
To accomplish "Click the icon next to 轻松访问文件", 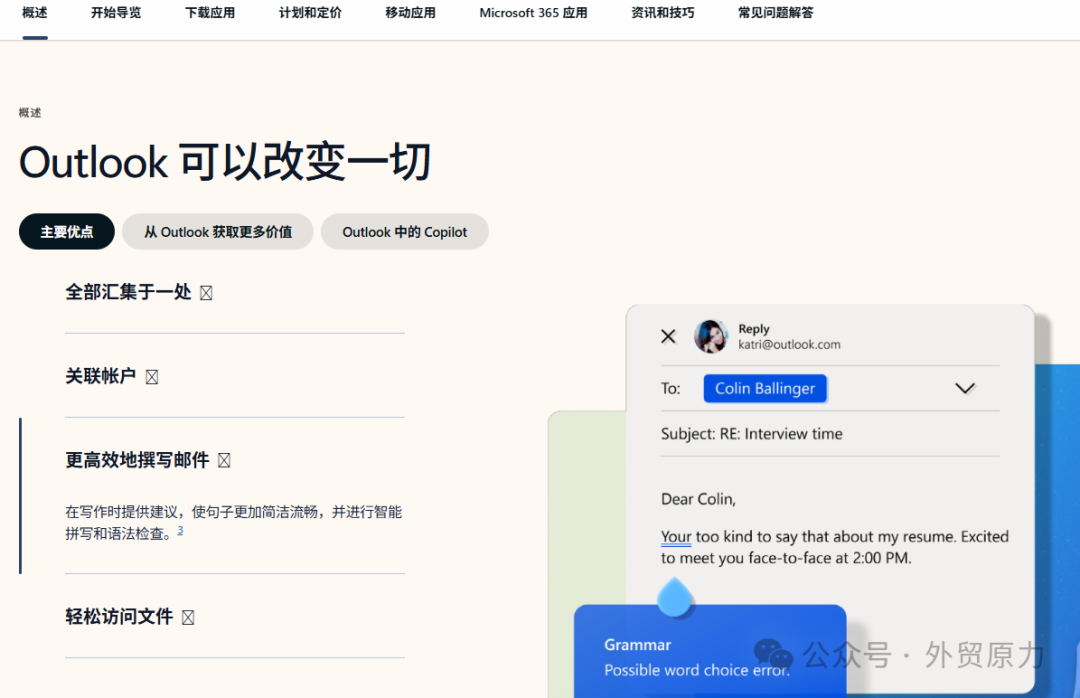I will 188,617.
